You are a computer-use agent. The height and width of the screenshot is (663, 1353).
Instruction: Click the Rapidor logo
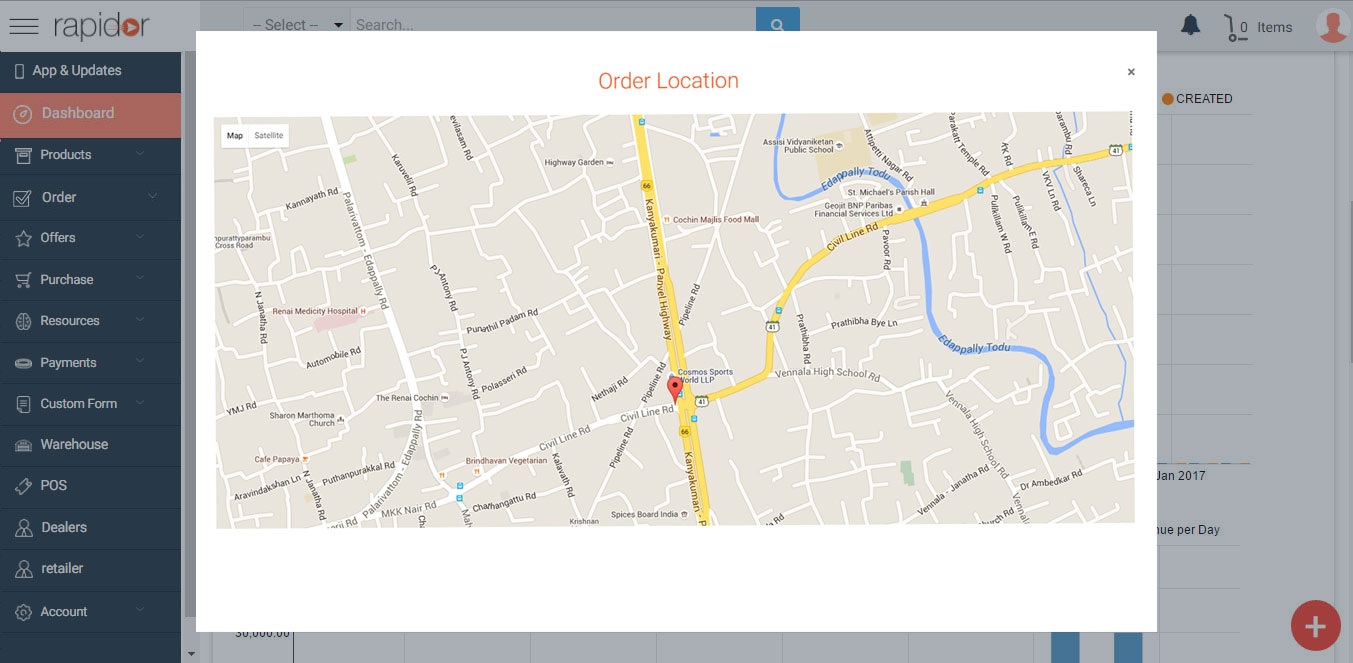click(102, 26)
